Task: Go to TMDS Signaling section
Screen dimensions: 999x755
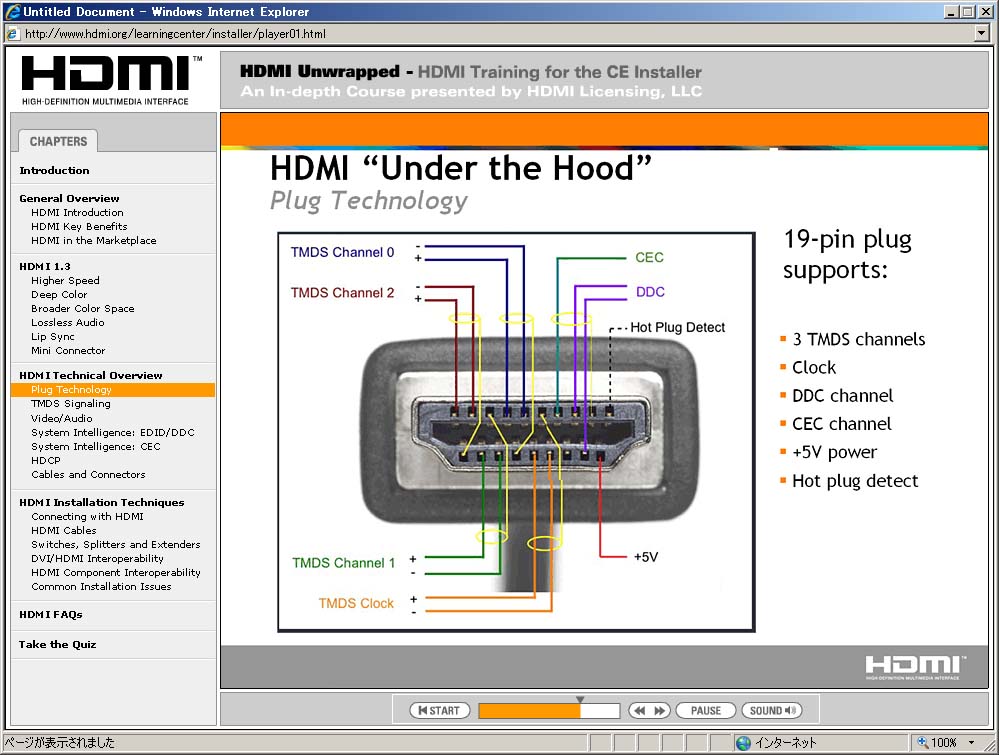Action: click(x=71, y=403)
